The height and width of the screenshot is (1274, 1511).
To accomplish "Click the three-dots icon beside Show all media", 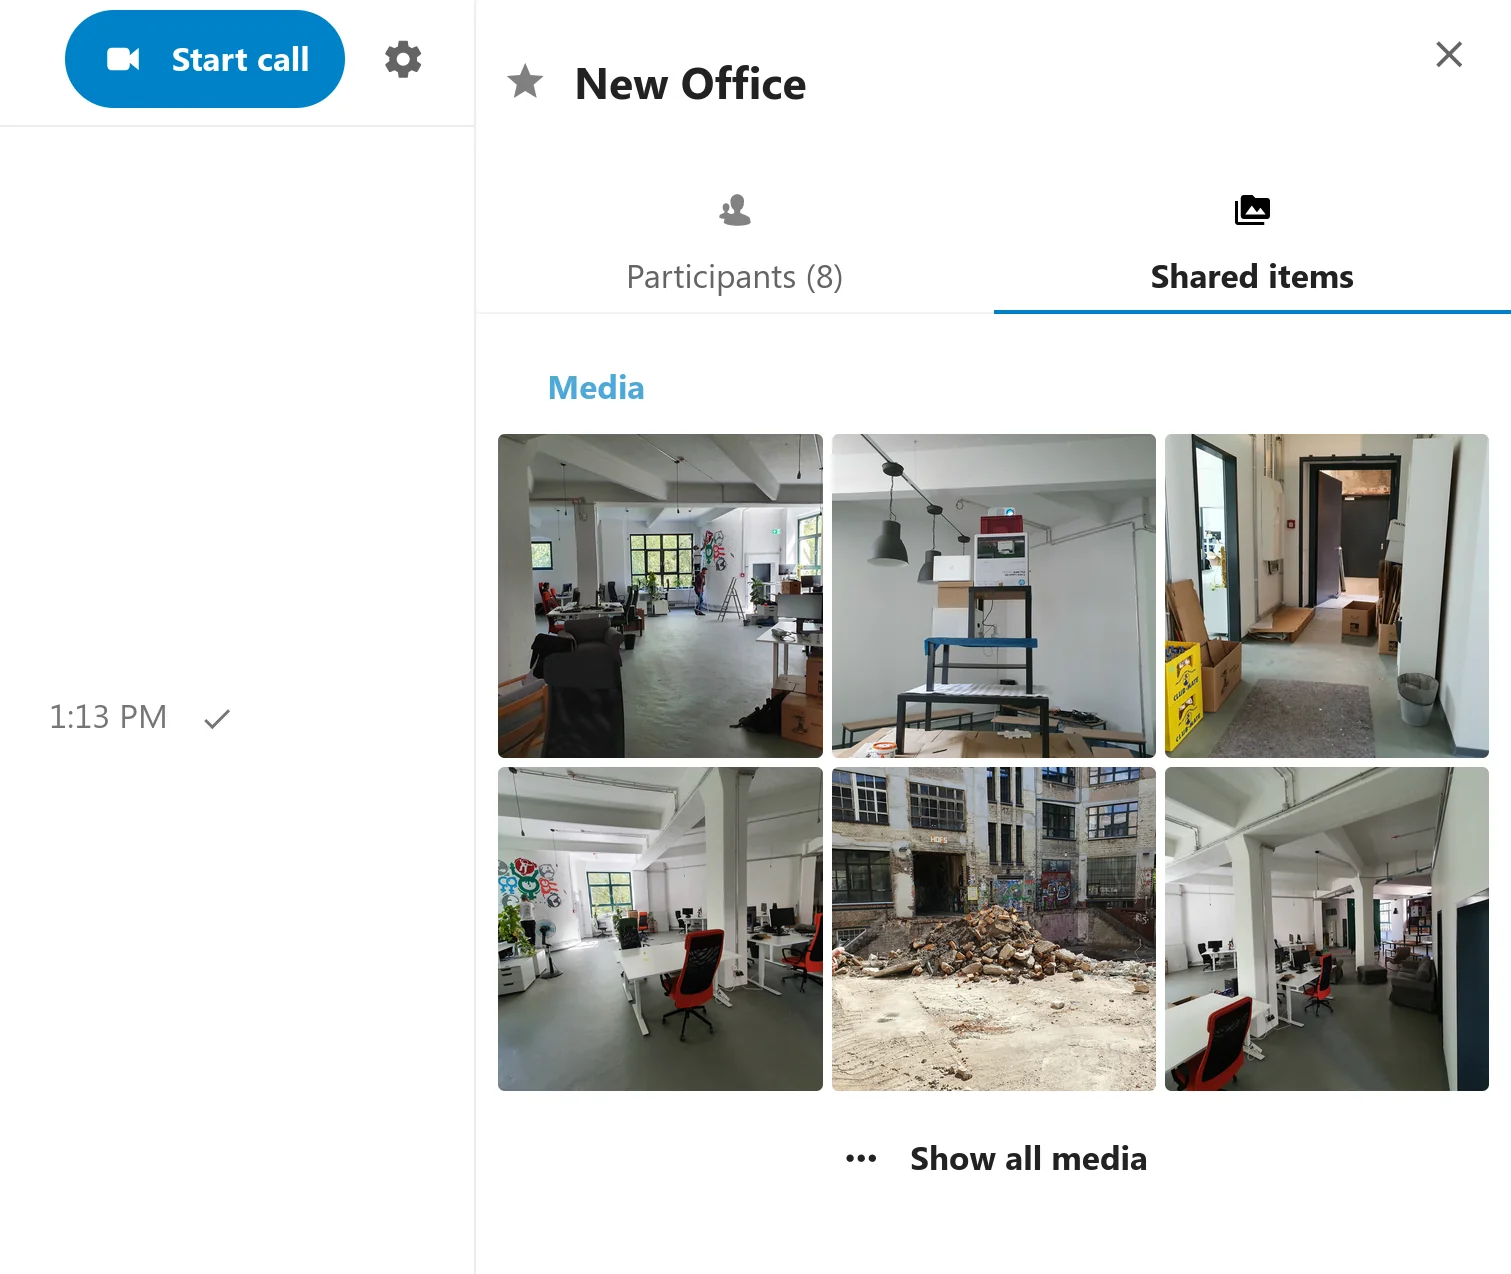I will point(861,1159).
